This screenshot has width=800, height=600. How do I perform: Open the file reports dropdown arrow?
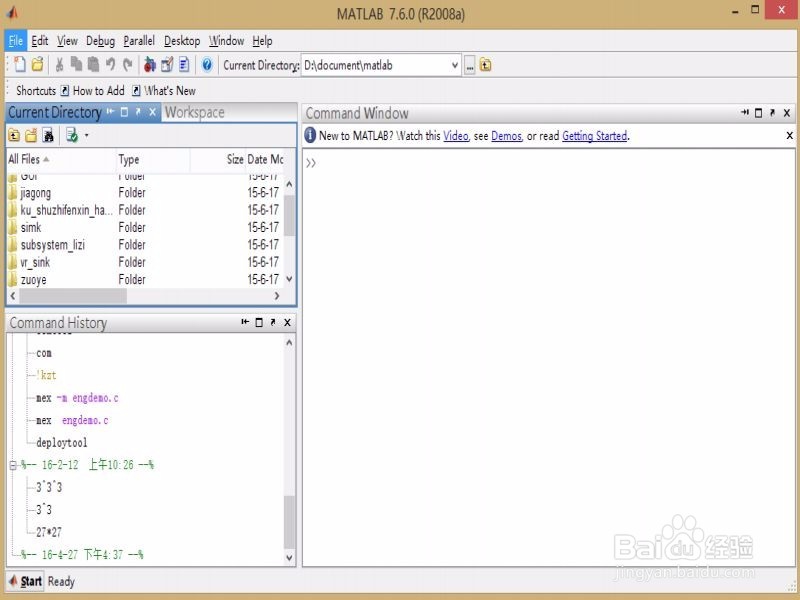coord(86,136)
